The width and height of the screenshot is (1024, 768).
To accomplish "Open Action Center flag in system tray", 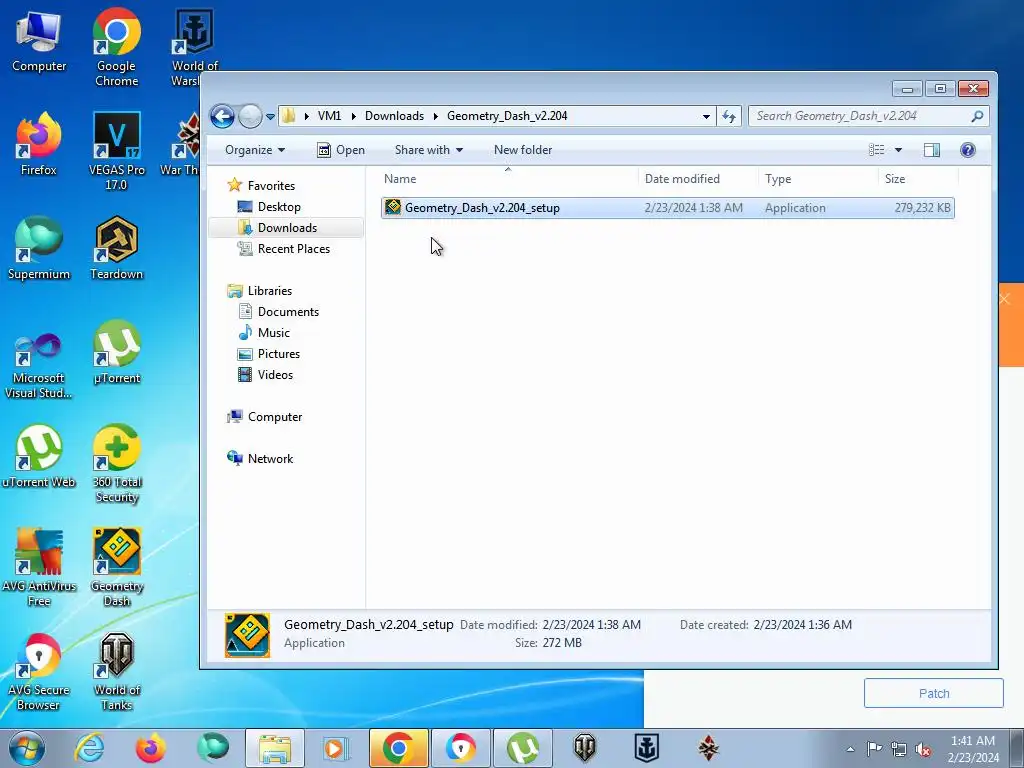I will click(x=874, y=749).
